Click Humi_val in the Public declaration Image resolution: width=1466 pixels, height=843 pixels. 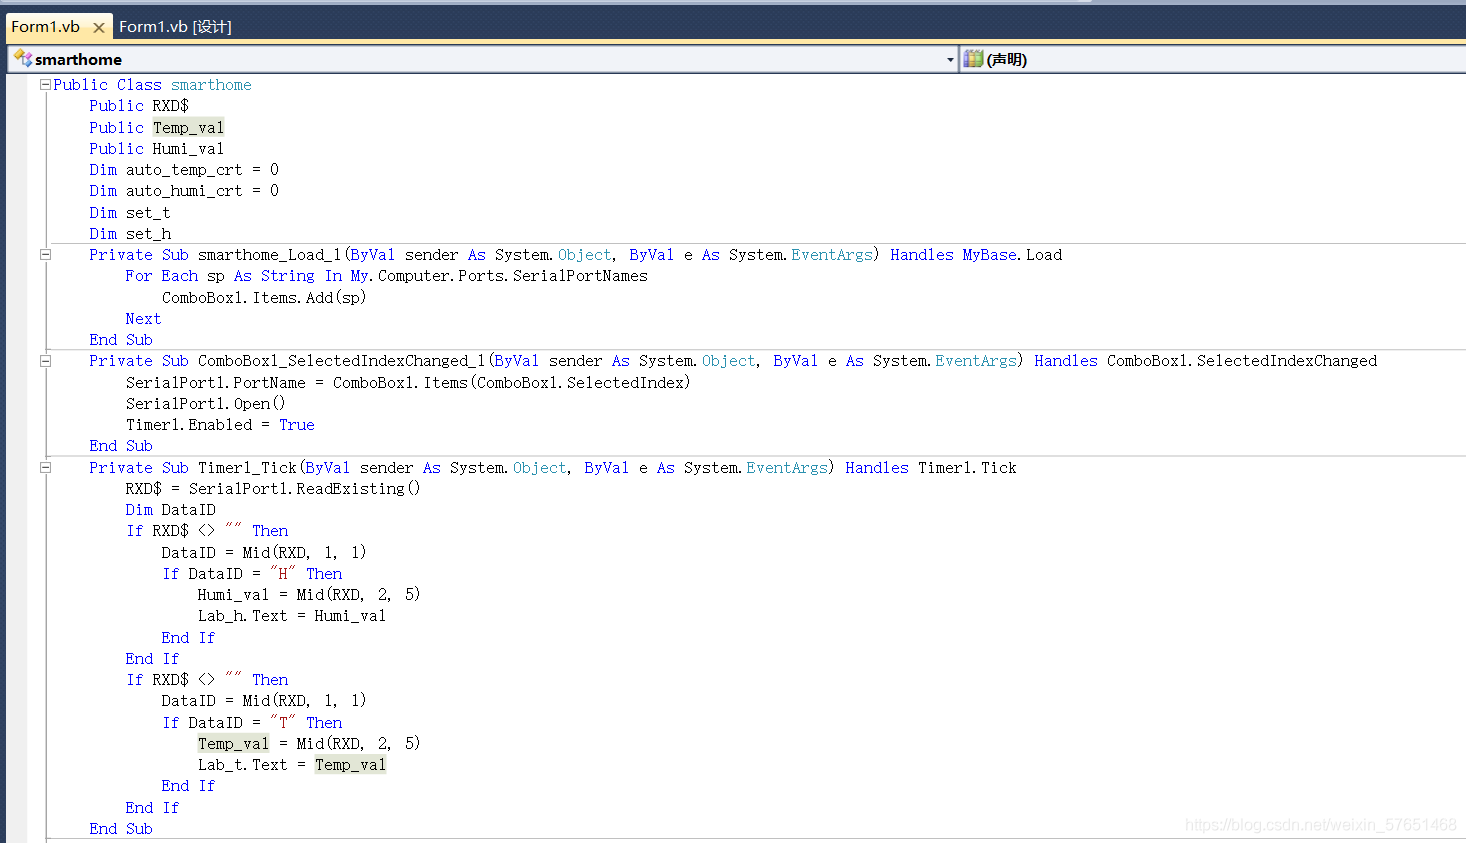[x=188, y=149]
